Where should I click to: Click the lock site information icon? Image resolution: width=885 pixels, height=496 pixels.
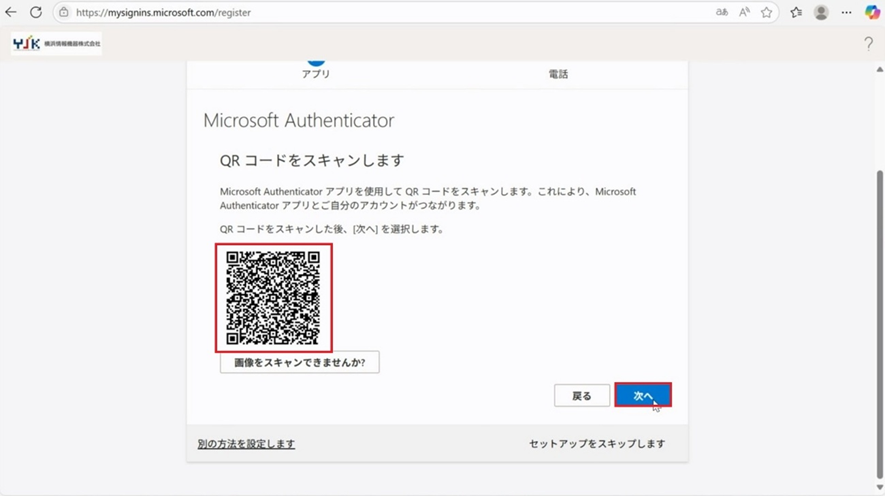click(64, 13)
